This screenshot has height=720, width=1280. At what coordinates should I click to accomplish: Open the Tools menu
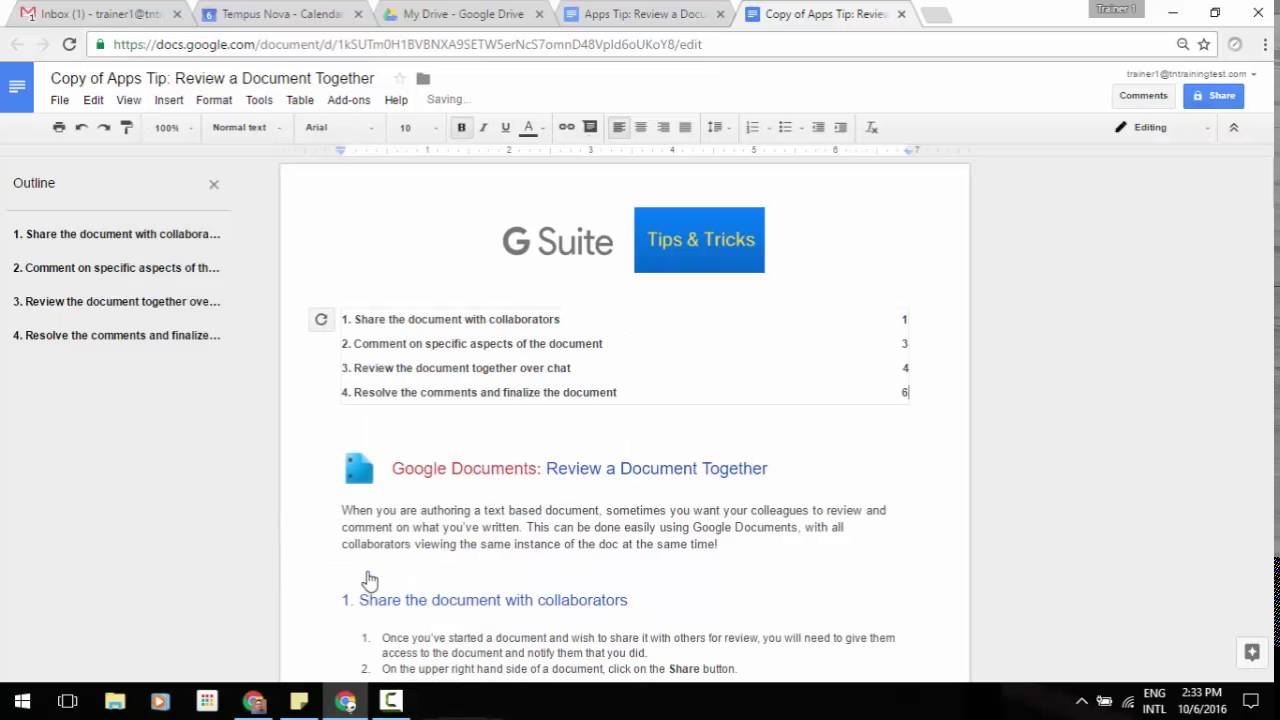pyautogui.click(x=259, y=100)
